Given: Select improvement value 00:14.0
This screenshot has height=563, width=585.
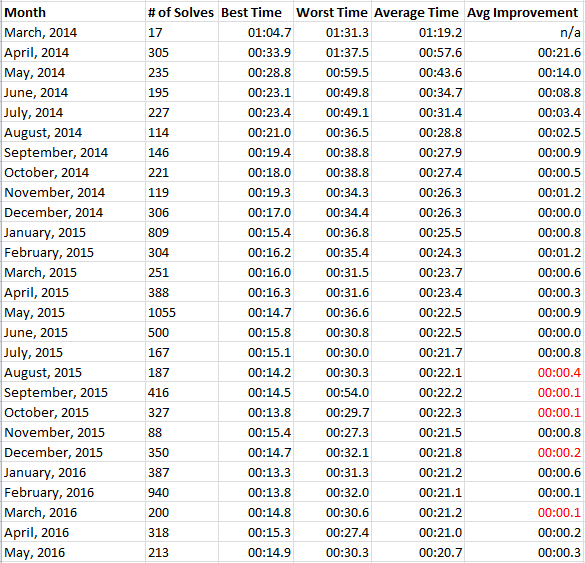Looking at the screenshot, I should pyautogui.click(x=524, y=72).
